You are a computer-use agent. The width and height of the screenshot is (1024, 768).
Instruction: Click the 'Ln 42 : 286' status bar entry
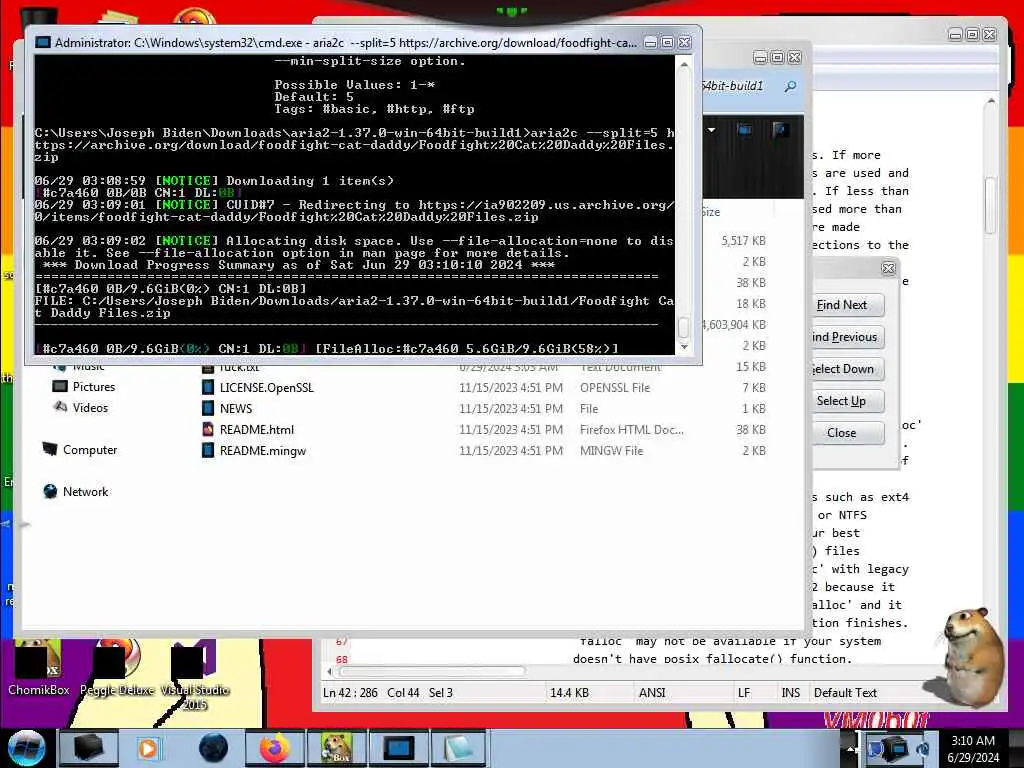point(350,693)
